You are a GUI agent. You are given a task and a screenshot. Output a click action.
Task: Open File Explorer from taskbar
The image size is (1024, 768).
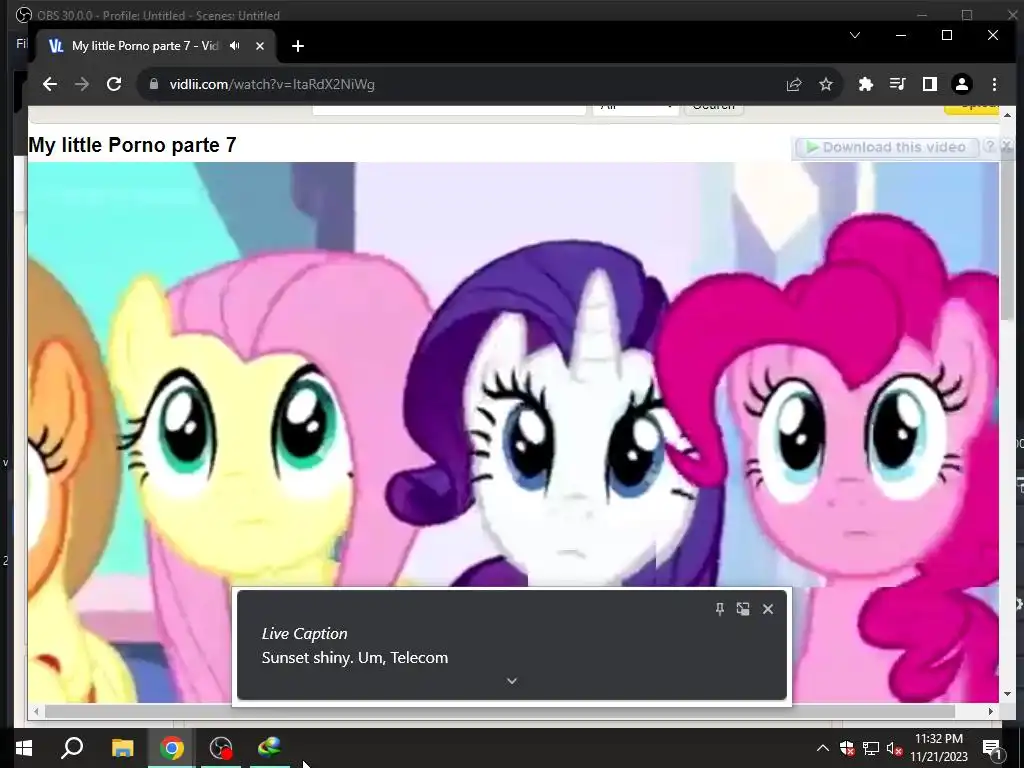point(122,748)
